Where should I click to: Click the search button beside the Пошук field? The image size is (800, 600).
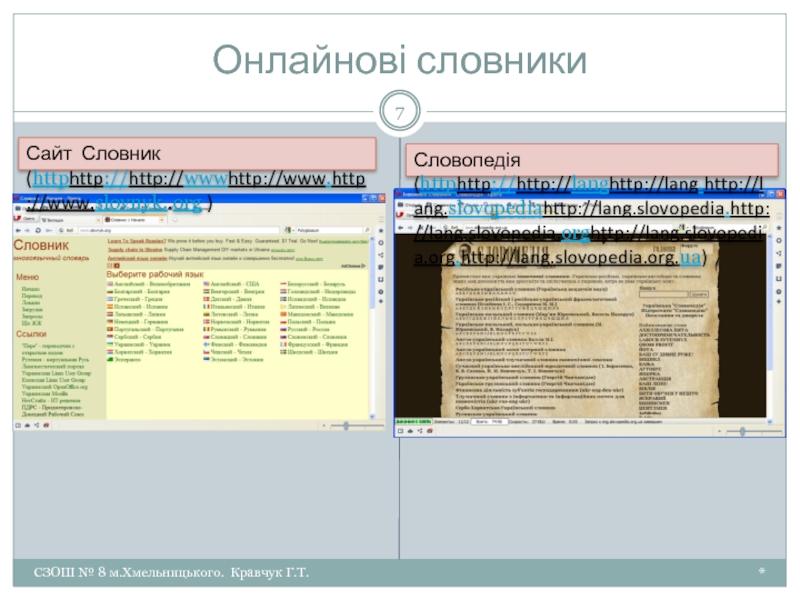[x=698, y=295]
